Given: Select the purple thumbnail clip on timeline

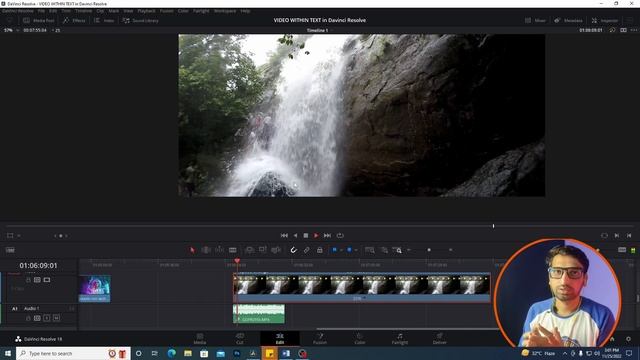Looking at the screenshot, I should 94,289.
